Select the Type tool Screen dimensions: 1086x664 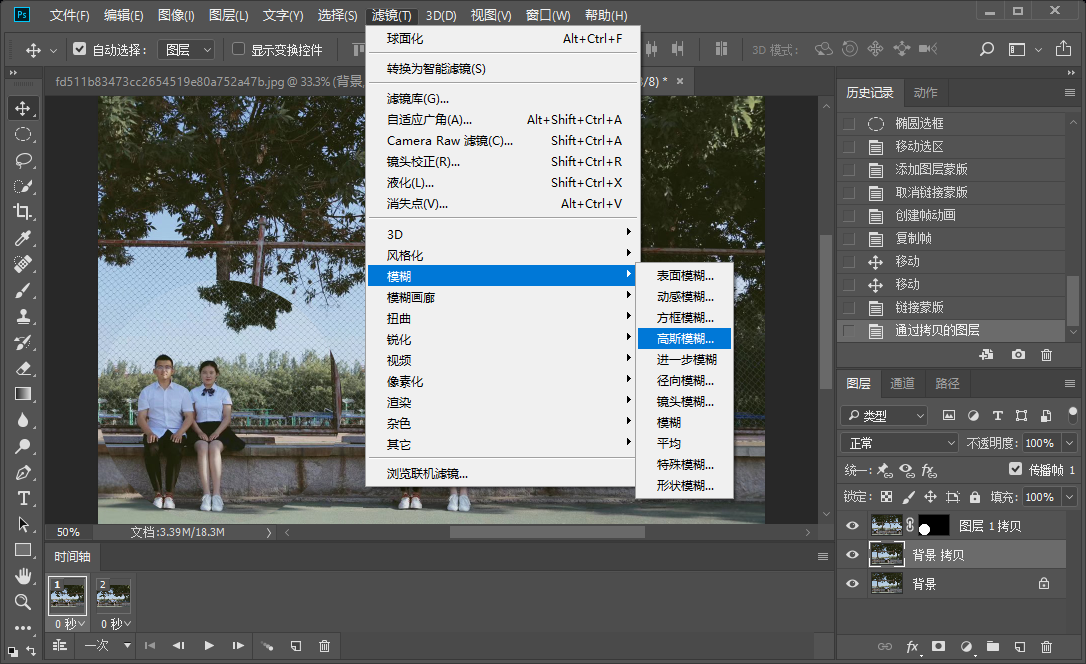pos(23,499)
